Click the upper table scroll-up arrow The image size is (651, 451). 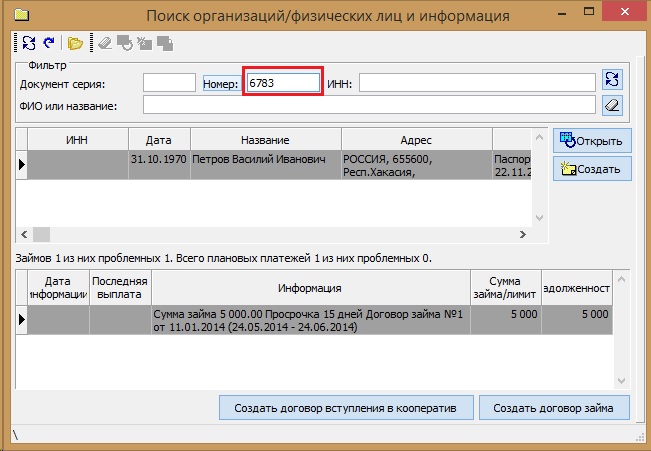click(539, 137)
